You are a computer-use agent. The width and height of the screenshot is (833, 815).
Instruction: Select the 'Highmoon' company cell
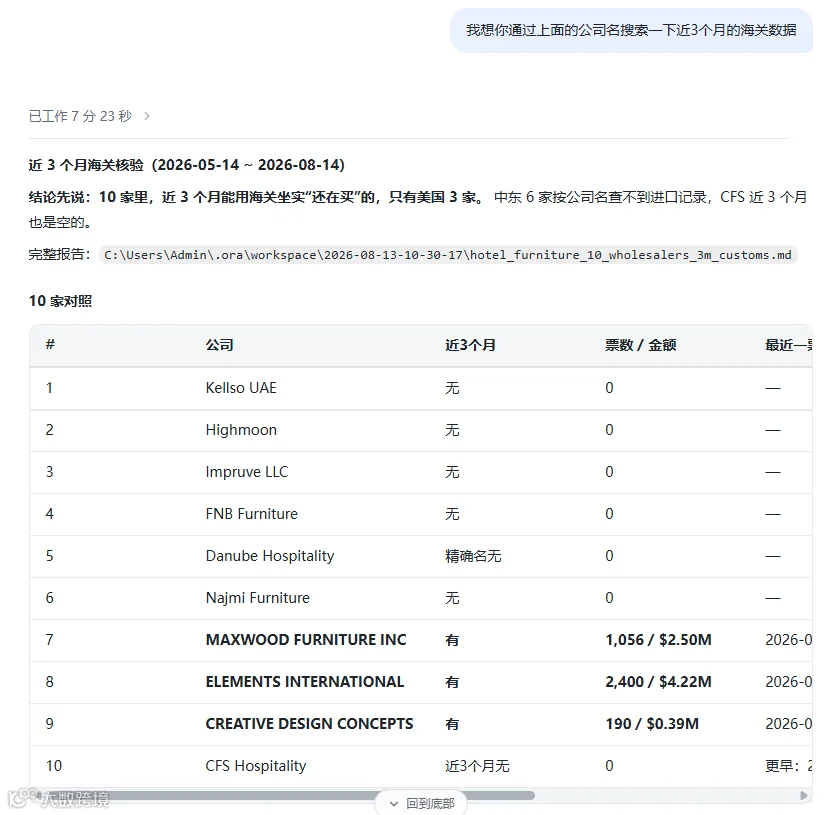click(x=241, y=430)
